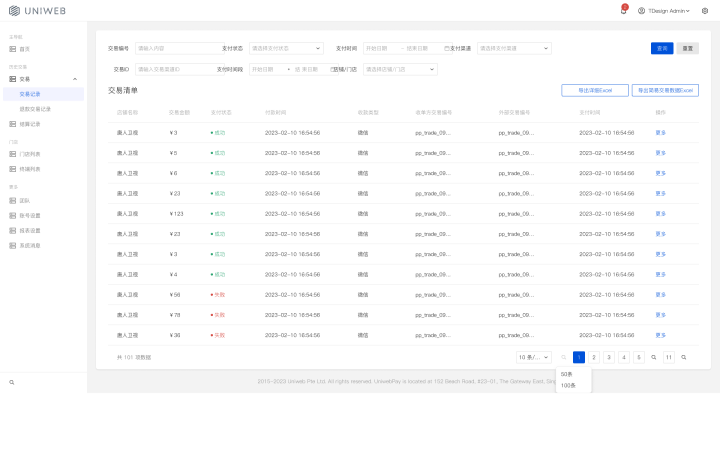
Task: Go to page 3 in pagination
Action: (609, 357)
